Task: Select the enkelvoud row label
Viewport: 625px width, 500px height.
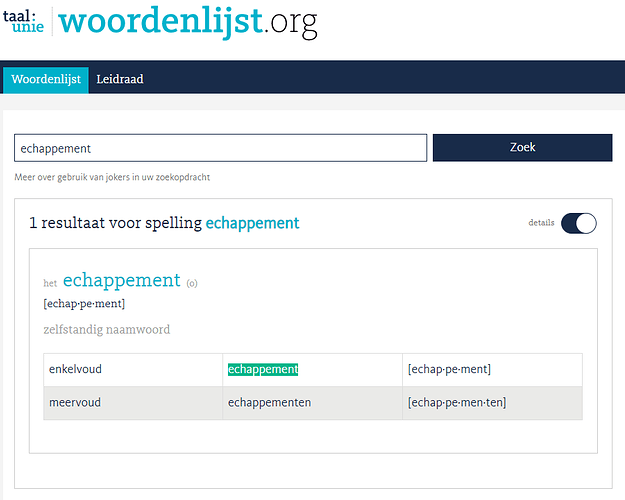Action: pos(76,369)
